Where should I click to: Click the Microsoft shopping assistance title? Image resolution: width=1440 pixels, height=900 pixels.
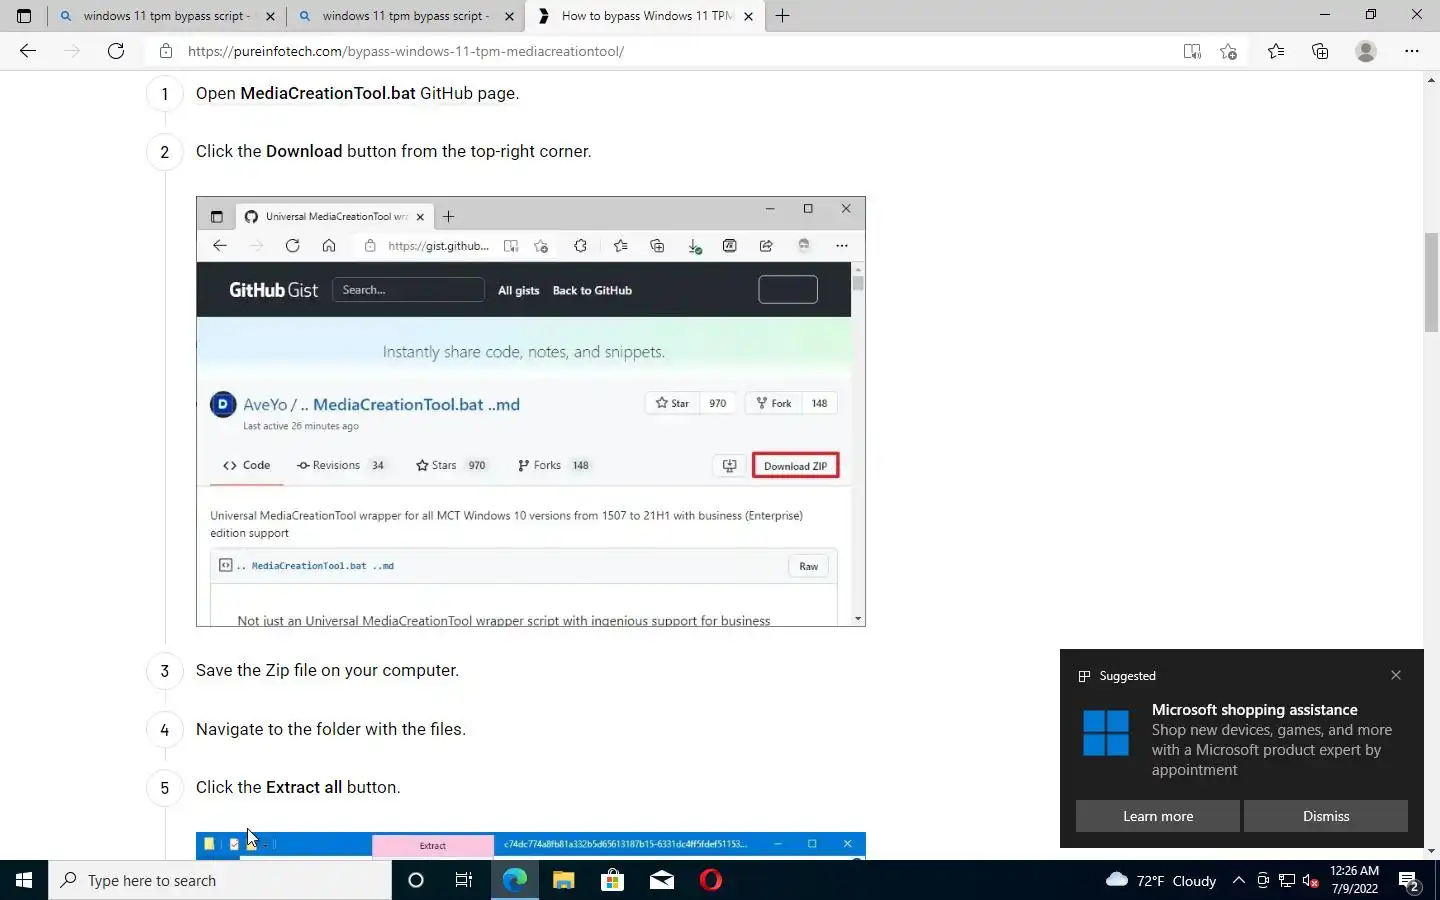[1254, 710]
